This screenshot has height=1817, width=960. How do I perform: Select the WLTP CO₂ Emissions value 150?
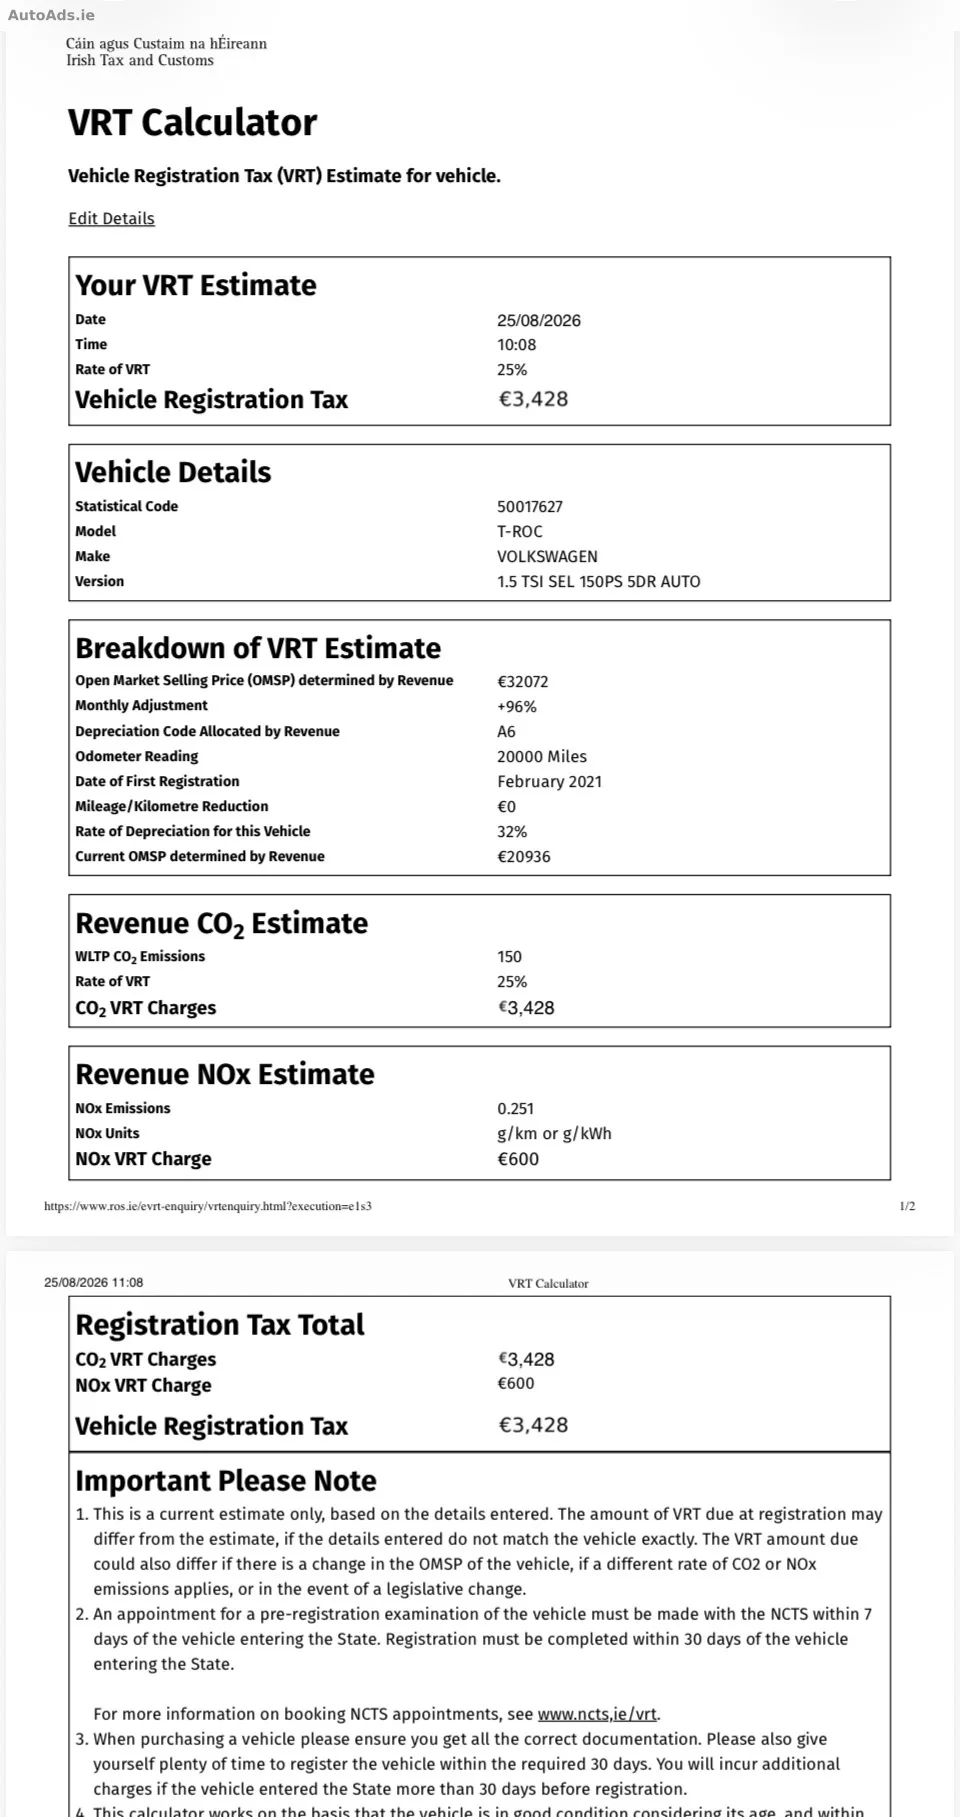click(x=510, y=957)
